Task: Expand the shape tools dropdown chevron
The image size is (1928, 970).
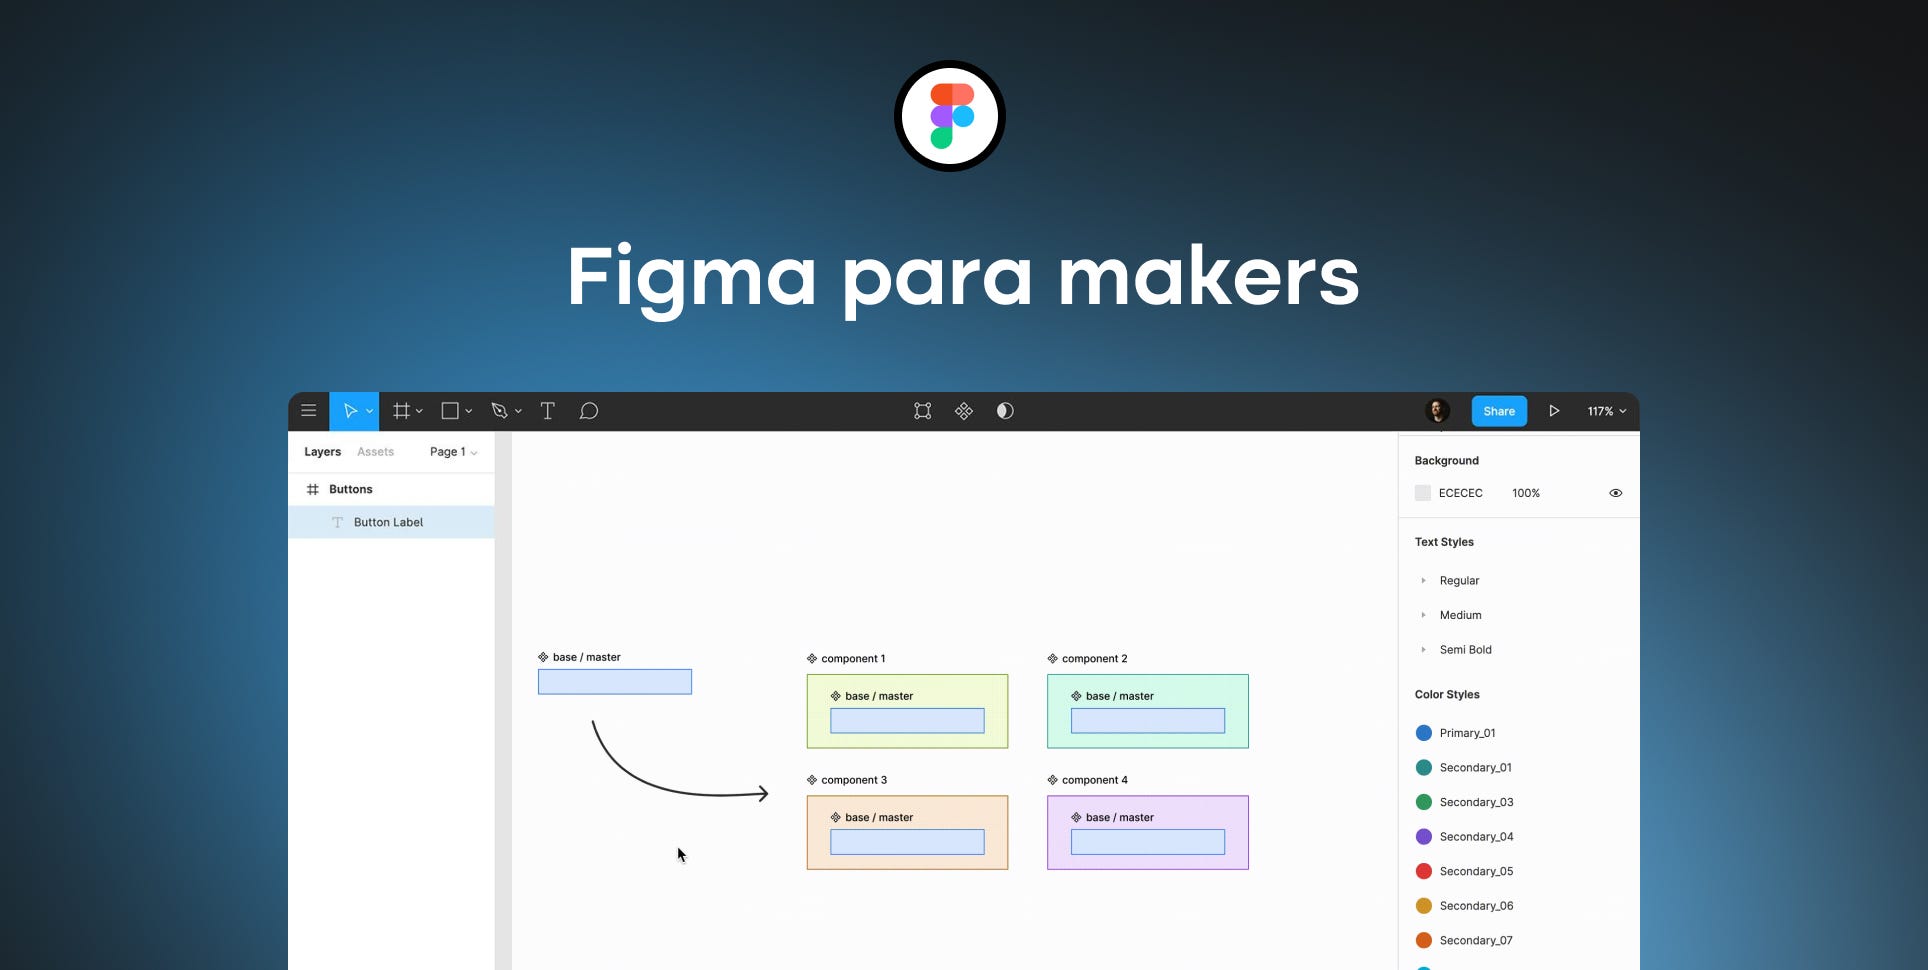Action: pos(468,411)
